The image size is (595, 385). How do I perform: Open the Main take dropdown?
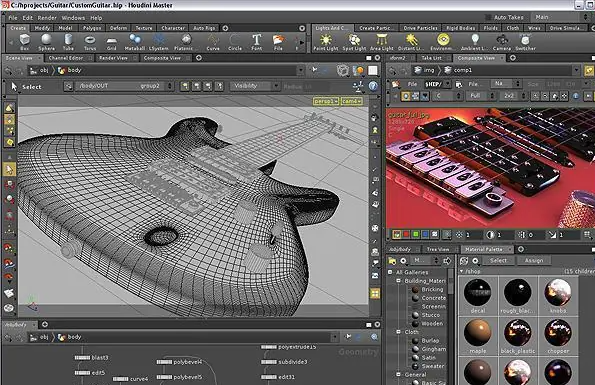tap(560, 17)
